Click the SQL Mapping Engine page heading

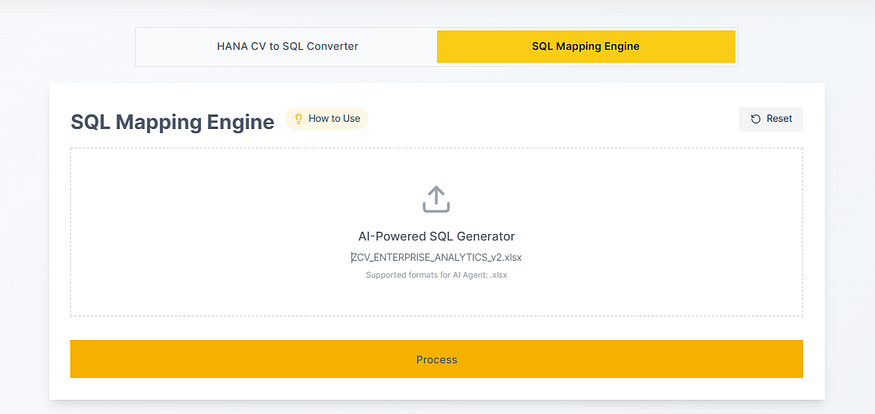172,122
